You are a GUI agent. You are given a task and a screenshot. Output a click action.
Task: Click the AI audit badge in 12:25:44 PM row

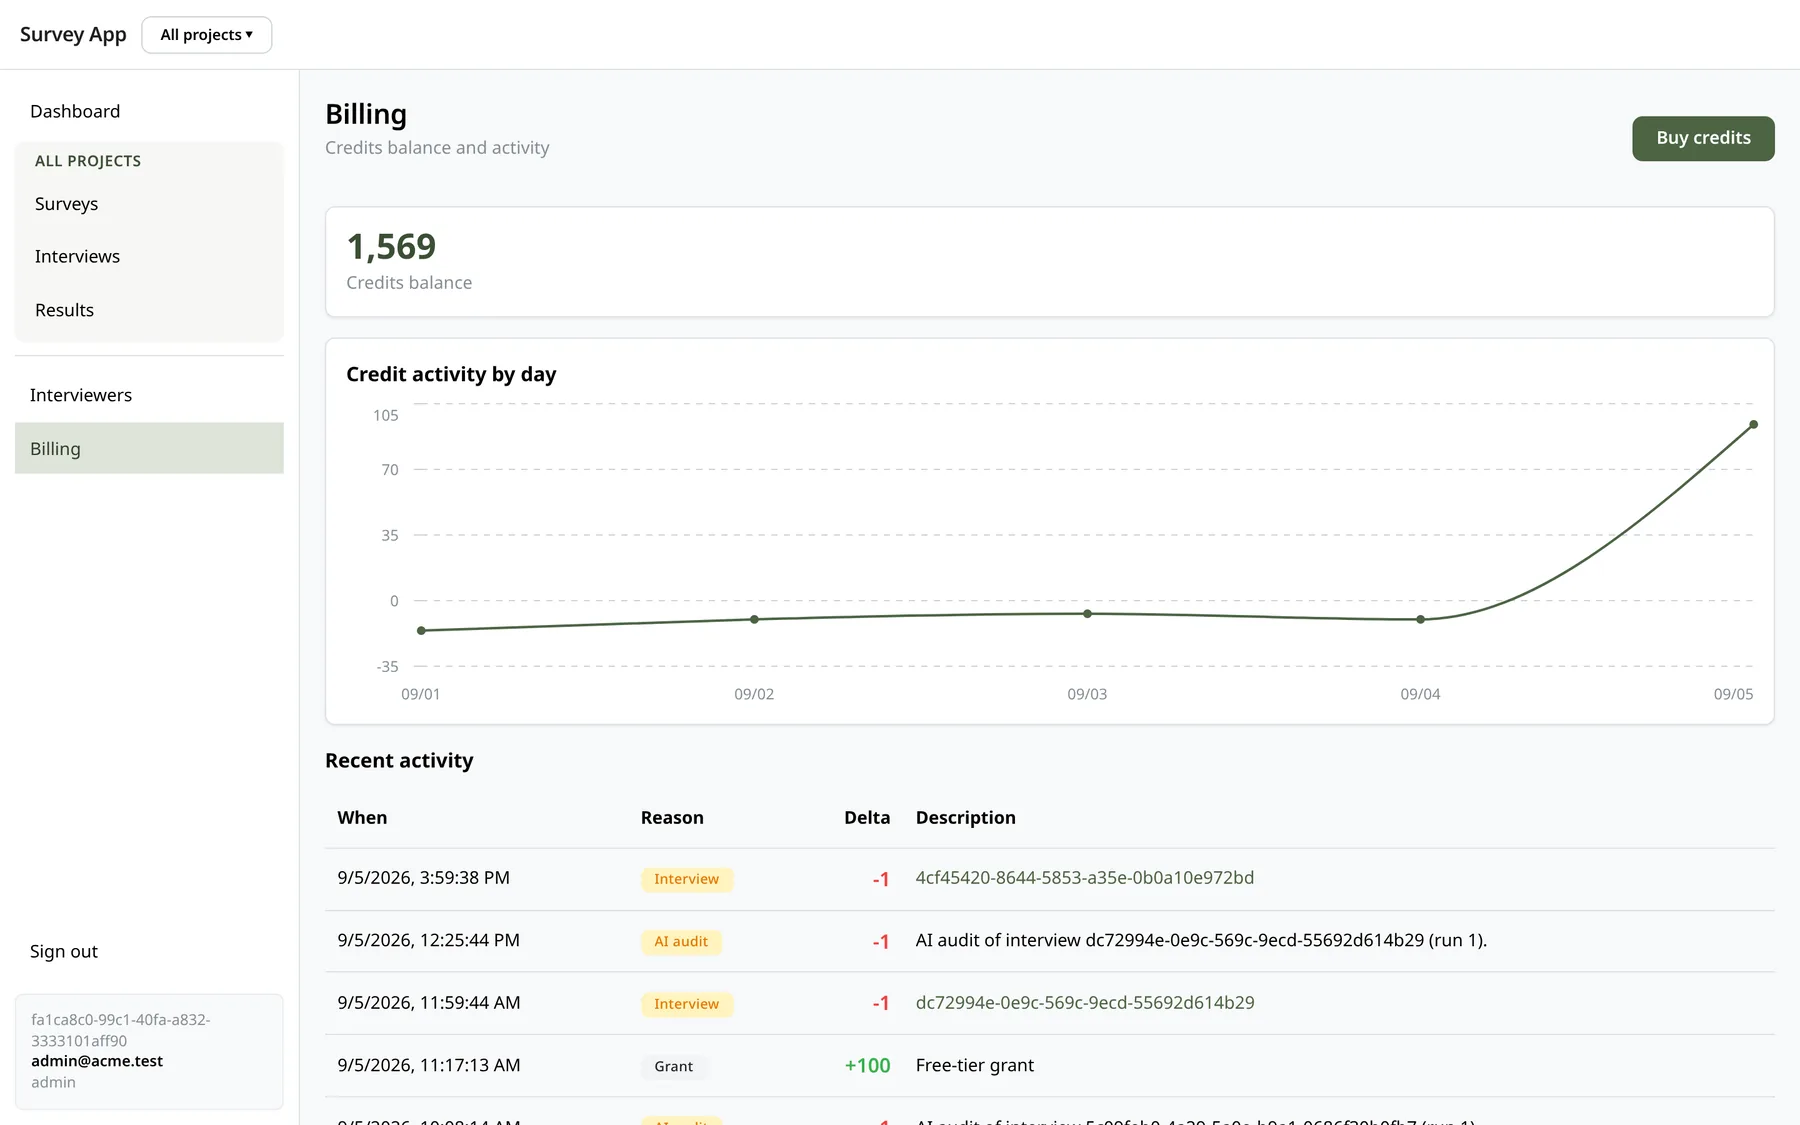tap(681, 942)
